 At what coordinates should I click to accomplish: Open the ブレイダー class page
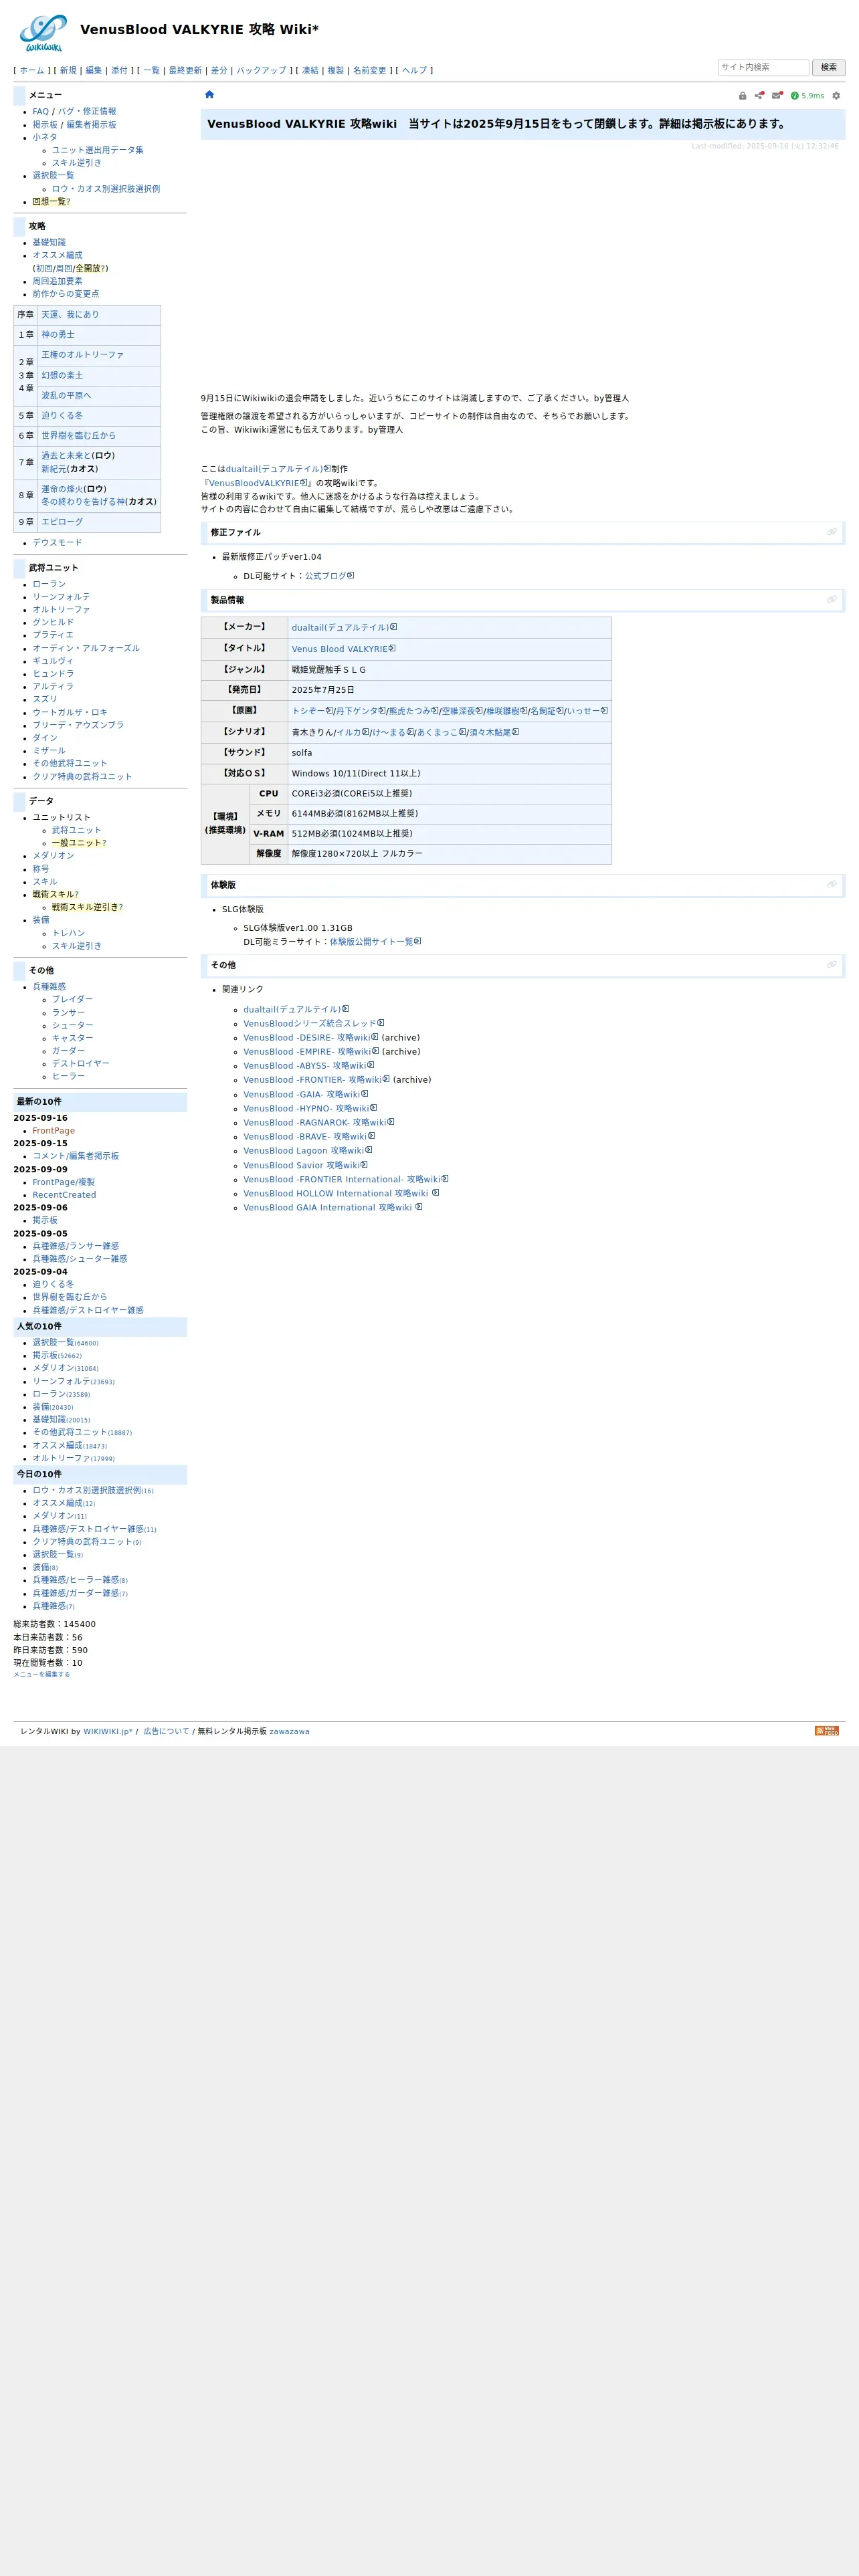(72, 999)
